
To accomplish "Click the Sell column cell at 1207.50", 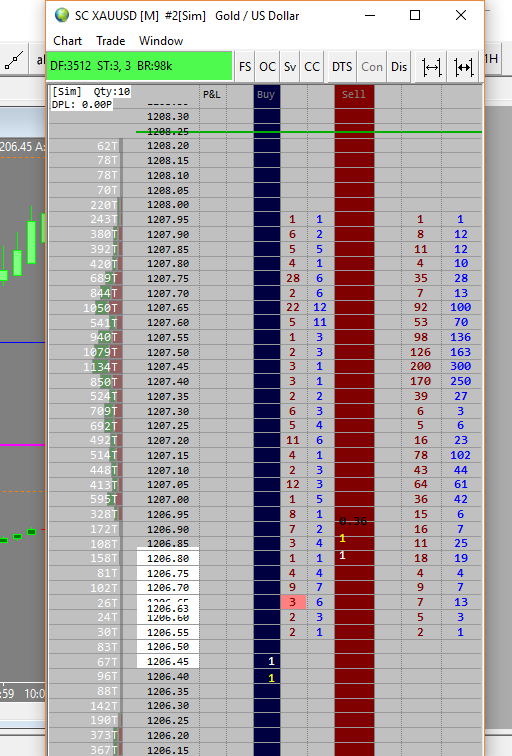I will click(x=354, y=352).
